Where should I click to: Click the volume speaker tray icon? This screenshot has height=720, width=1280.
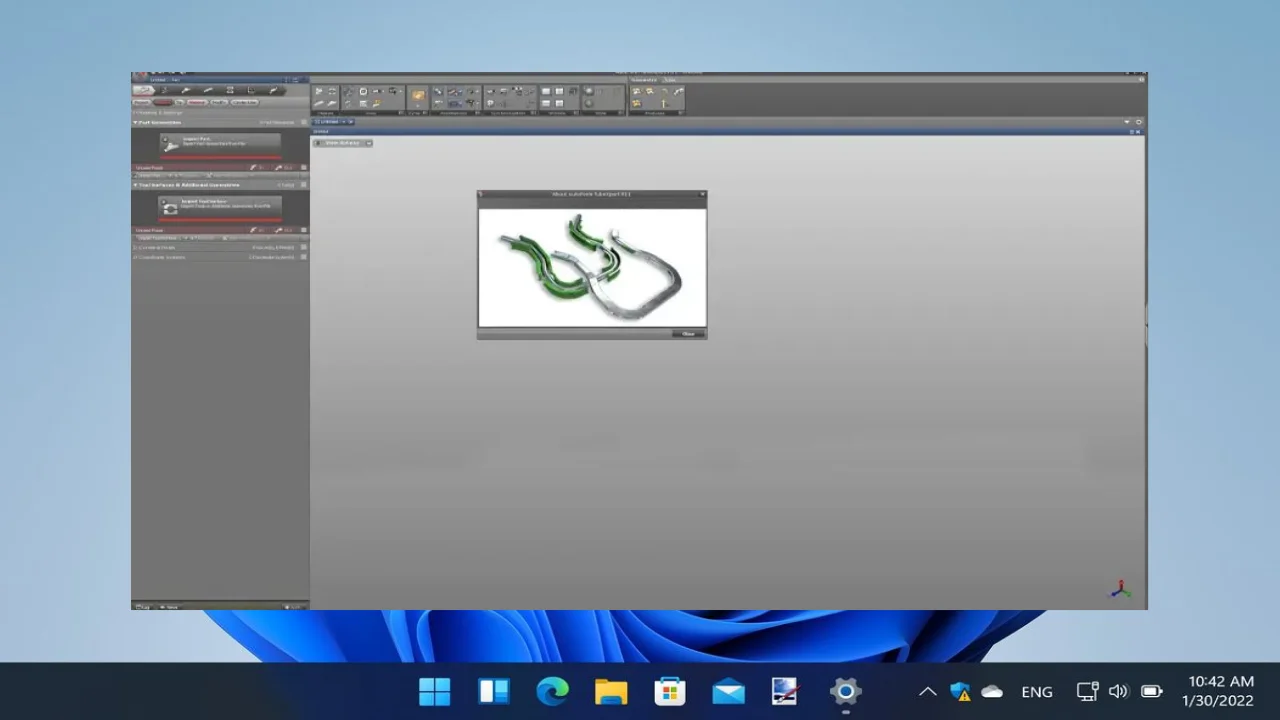tap(1118, 691)
